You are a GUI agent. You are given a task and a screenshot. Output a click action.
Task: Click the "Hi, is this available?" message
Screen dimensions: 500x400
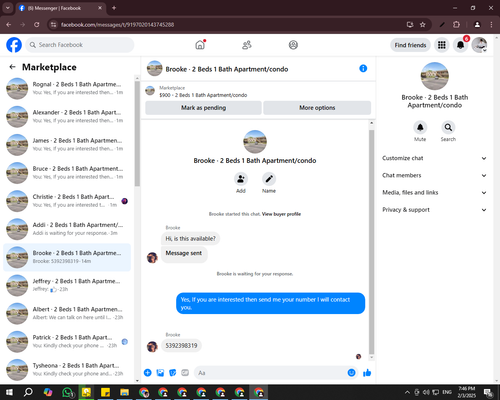click(190, 239)
